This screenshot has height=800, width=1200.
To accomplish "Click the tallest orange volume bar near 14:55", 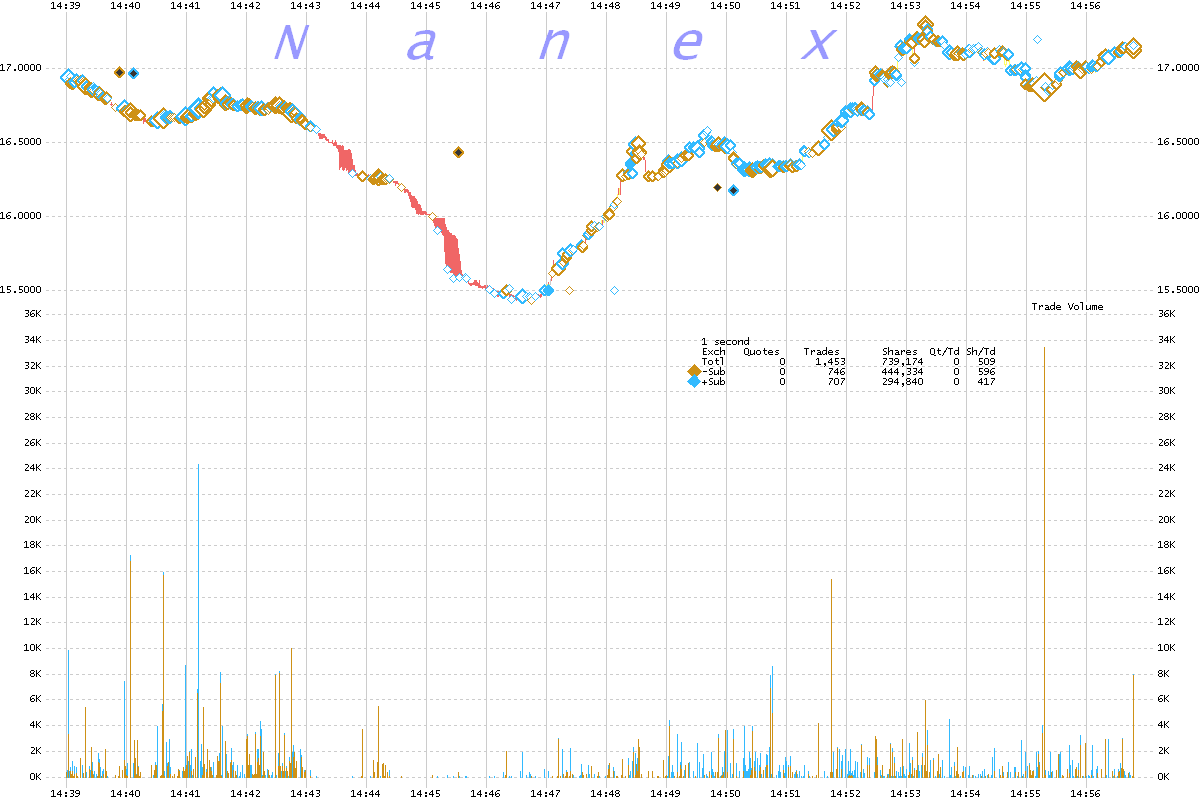I will (1044, 561).
